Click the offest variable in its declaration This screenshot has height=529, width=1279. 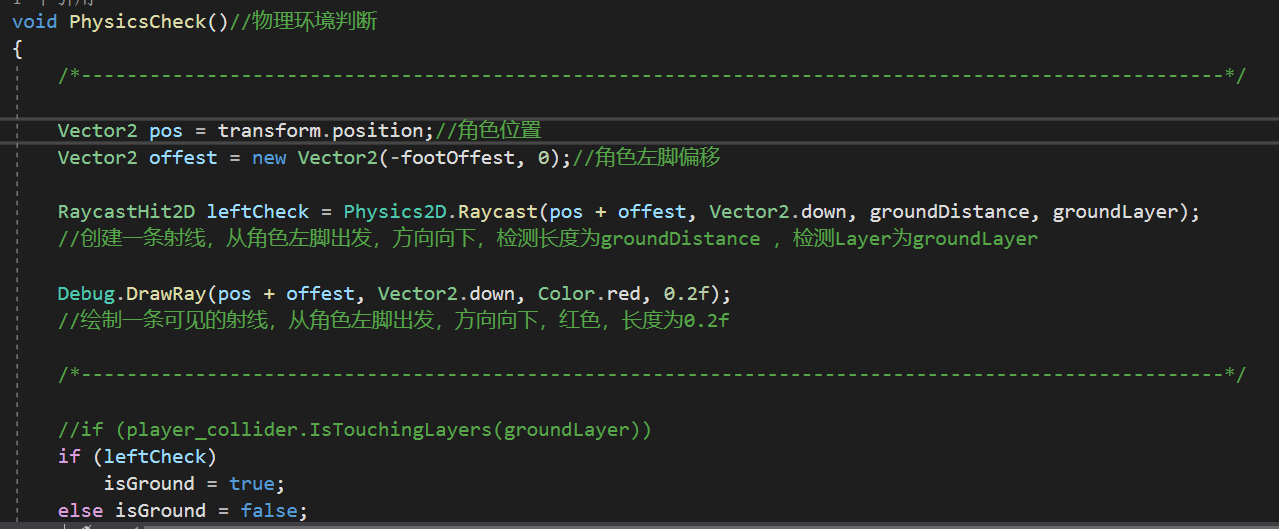pyautogui.click(x=183, y=157)
